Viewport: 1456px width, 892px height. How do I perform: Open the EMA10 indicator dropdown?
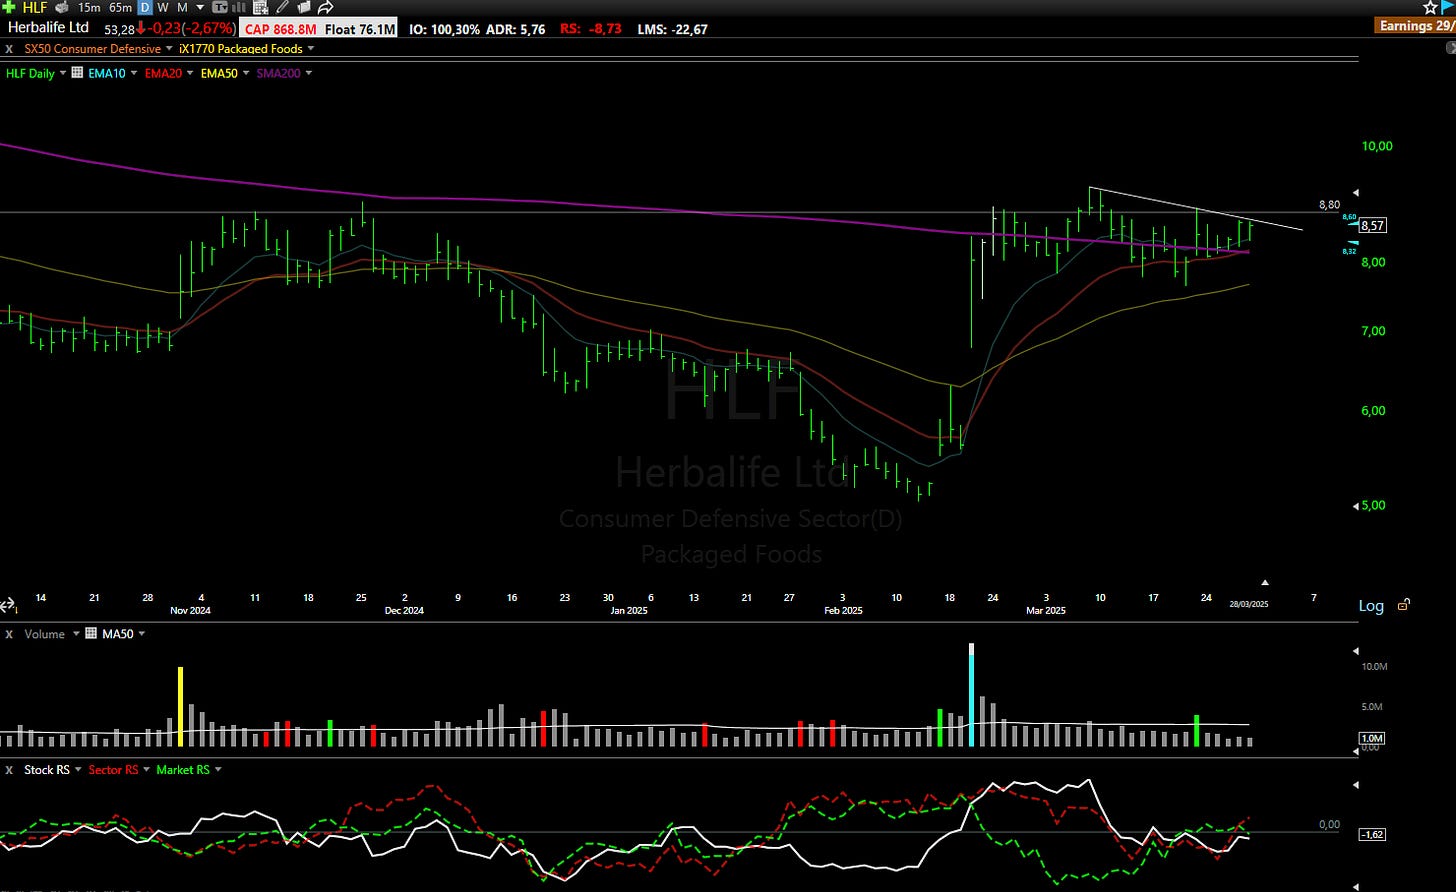[x=134, y=73]
